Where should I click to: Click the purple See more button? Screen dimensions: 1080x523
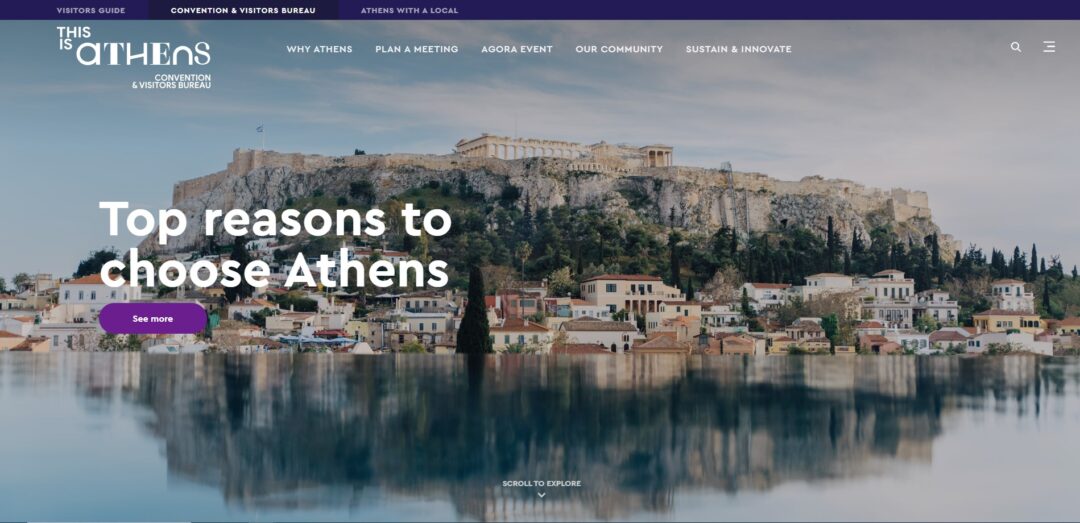point(153,318)
